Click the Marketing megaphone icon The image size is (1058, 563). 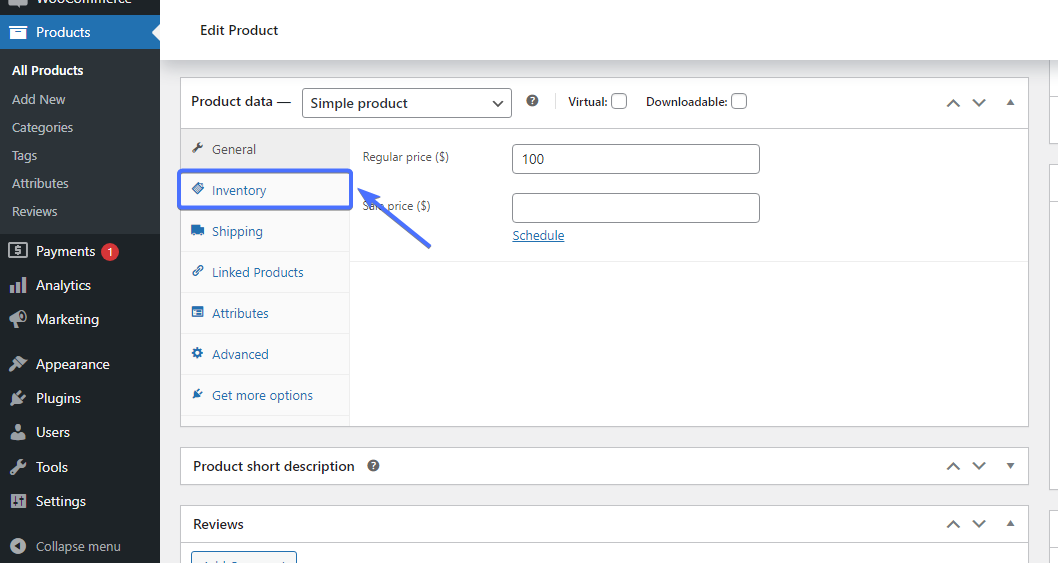coord(18,319)
